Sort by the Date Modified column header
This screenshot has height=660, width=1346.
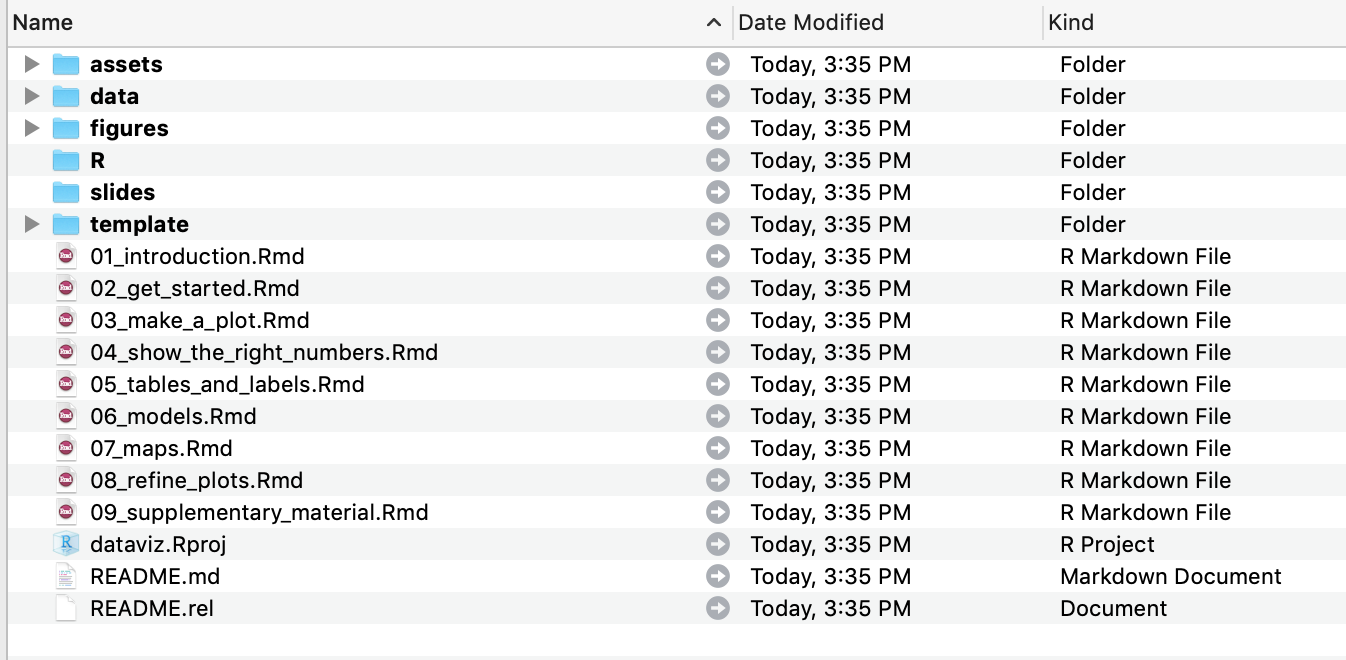point(811,22)
